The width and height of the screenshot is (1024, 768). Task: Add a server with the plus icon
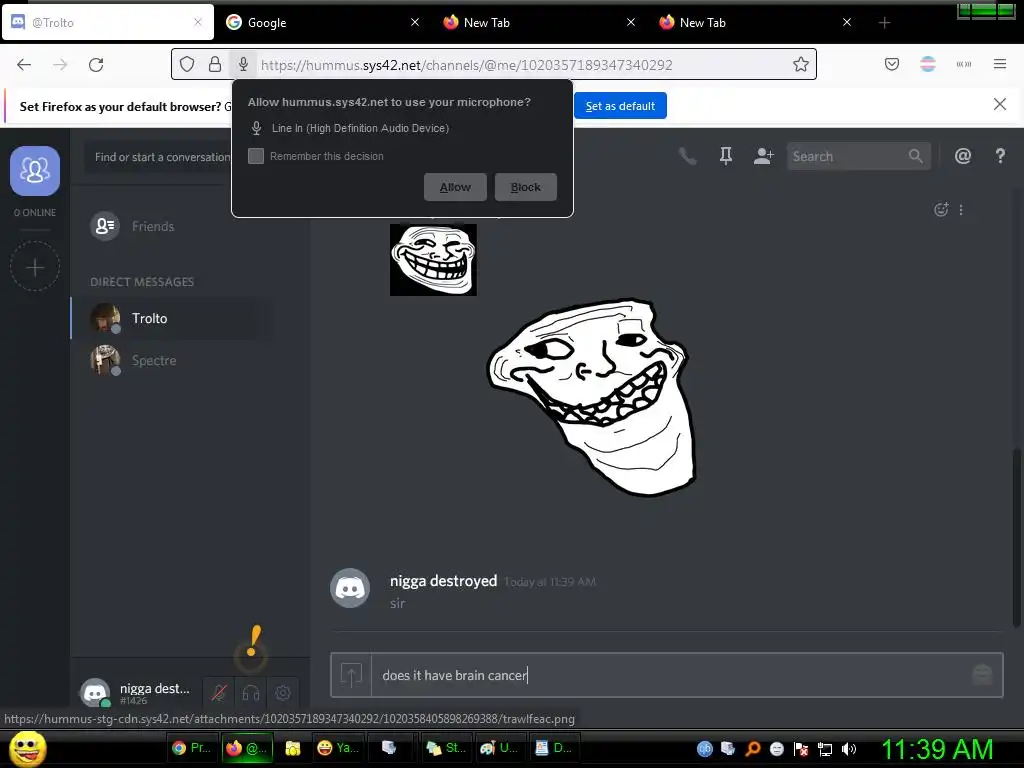[x=35, y=267]
